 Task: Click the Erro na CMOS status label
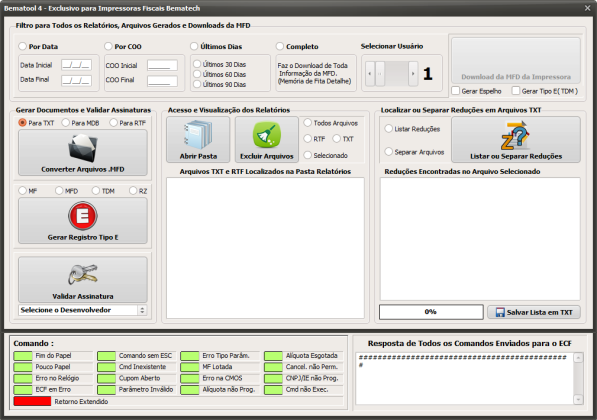(222, 378)
